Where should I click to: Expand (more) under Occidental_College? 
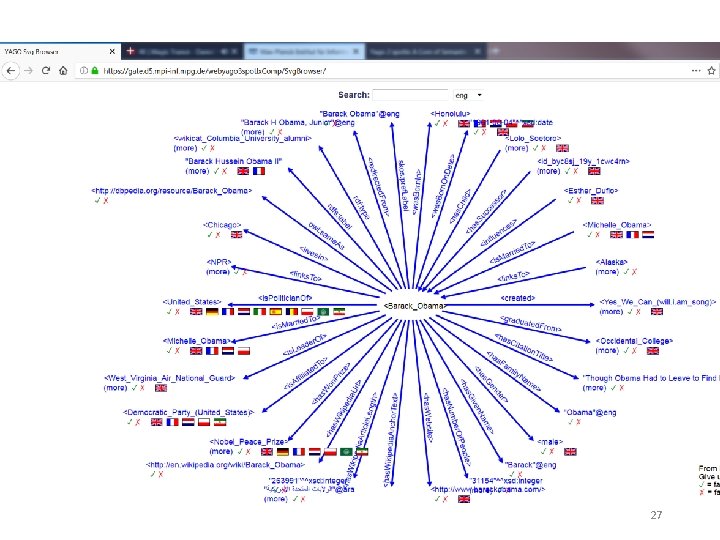coord(607,351)
